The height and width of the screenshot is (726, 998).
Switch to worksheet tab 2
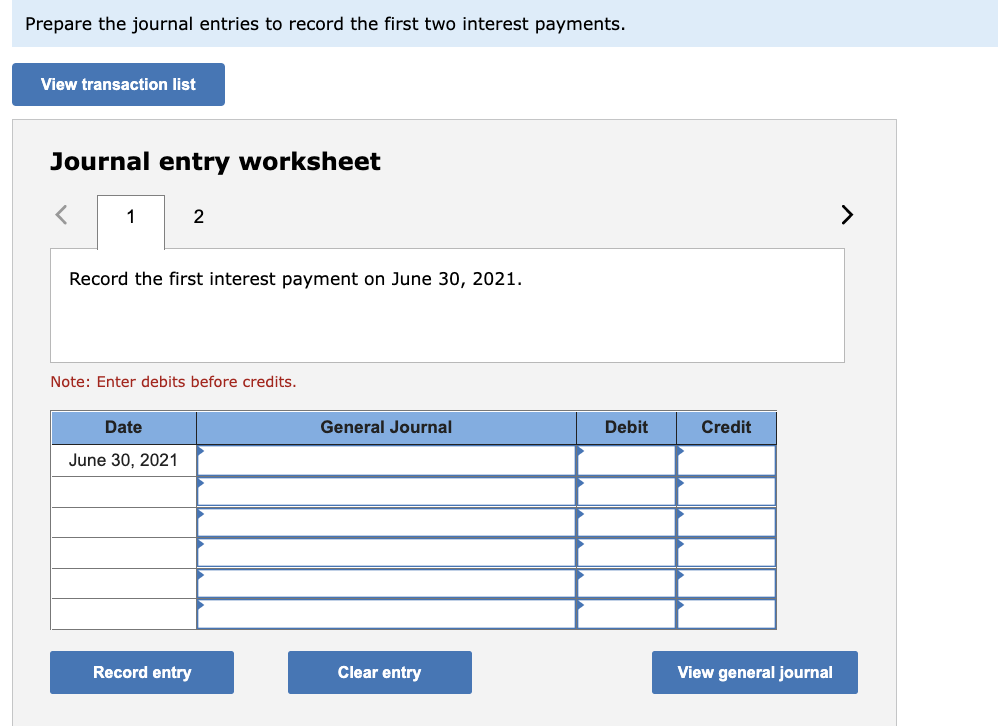(198, 216)
